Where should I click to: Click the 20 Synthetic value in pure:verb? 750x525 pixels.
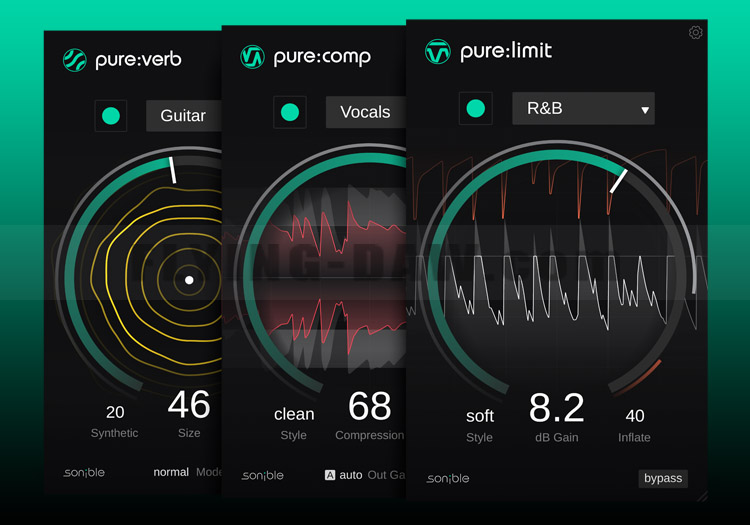click(115, 412)
